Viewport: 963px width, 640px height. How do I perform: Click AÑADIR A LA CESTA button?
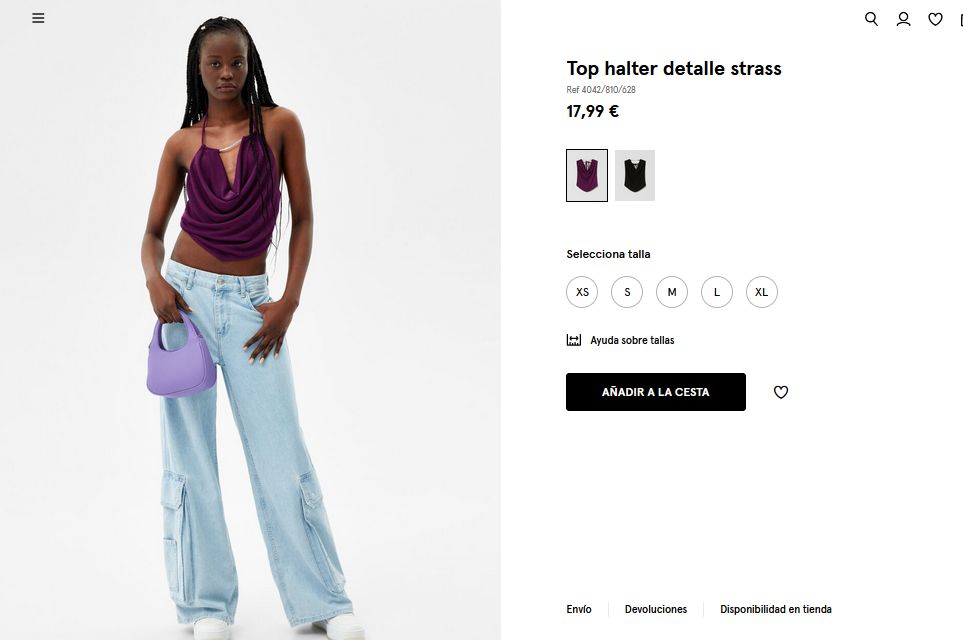[x=656, y=392]
